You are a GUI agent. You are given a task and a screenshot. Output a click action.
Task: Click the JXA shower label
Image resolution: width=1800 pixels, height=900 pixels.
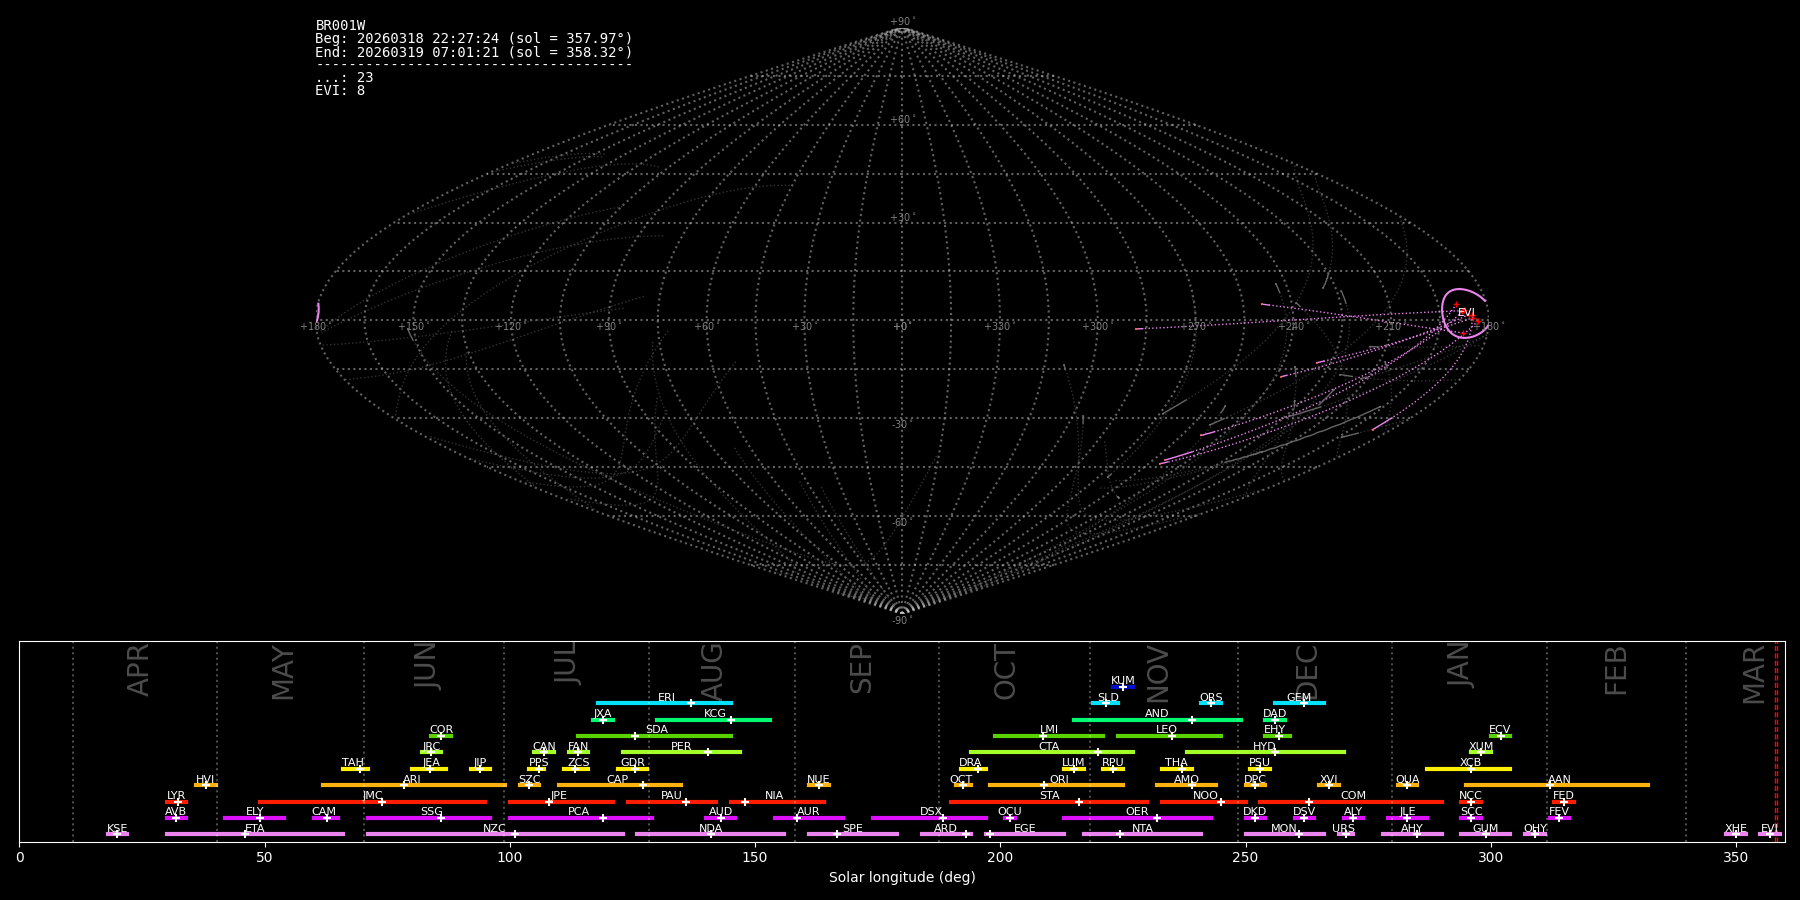click(602, 714)
